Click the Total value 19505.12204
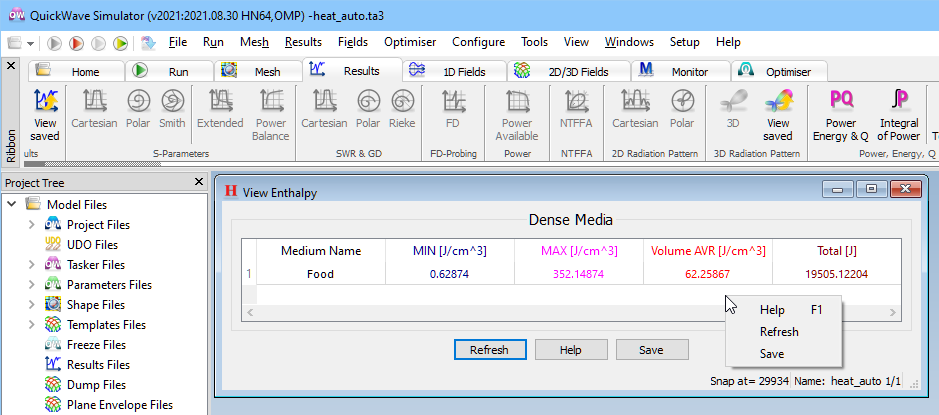The width and height of the screenshot is (939, 415). (x=837, y=274)
